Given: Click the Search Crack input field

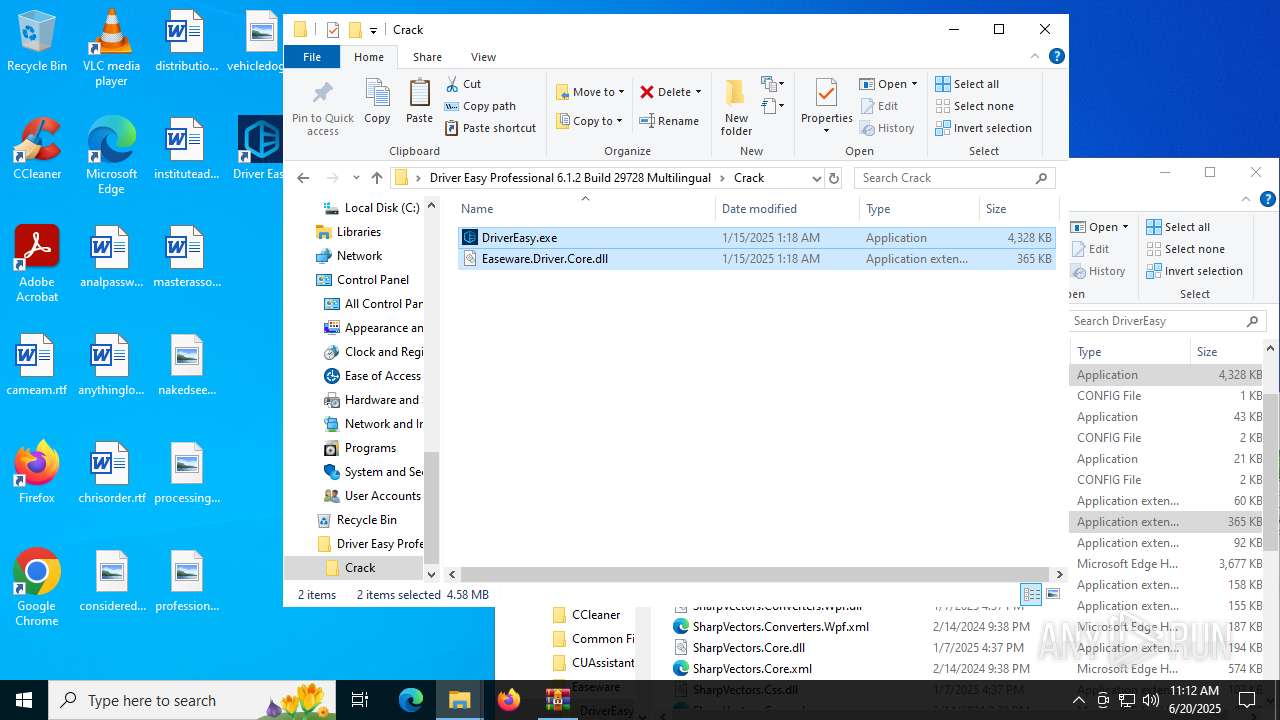Looking at the screenshot, I should click(955, 178).
